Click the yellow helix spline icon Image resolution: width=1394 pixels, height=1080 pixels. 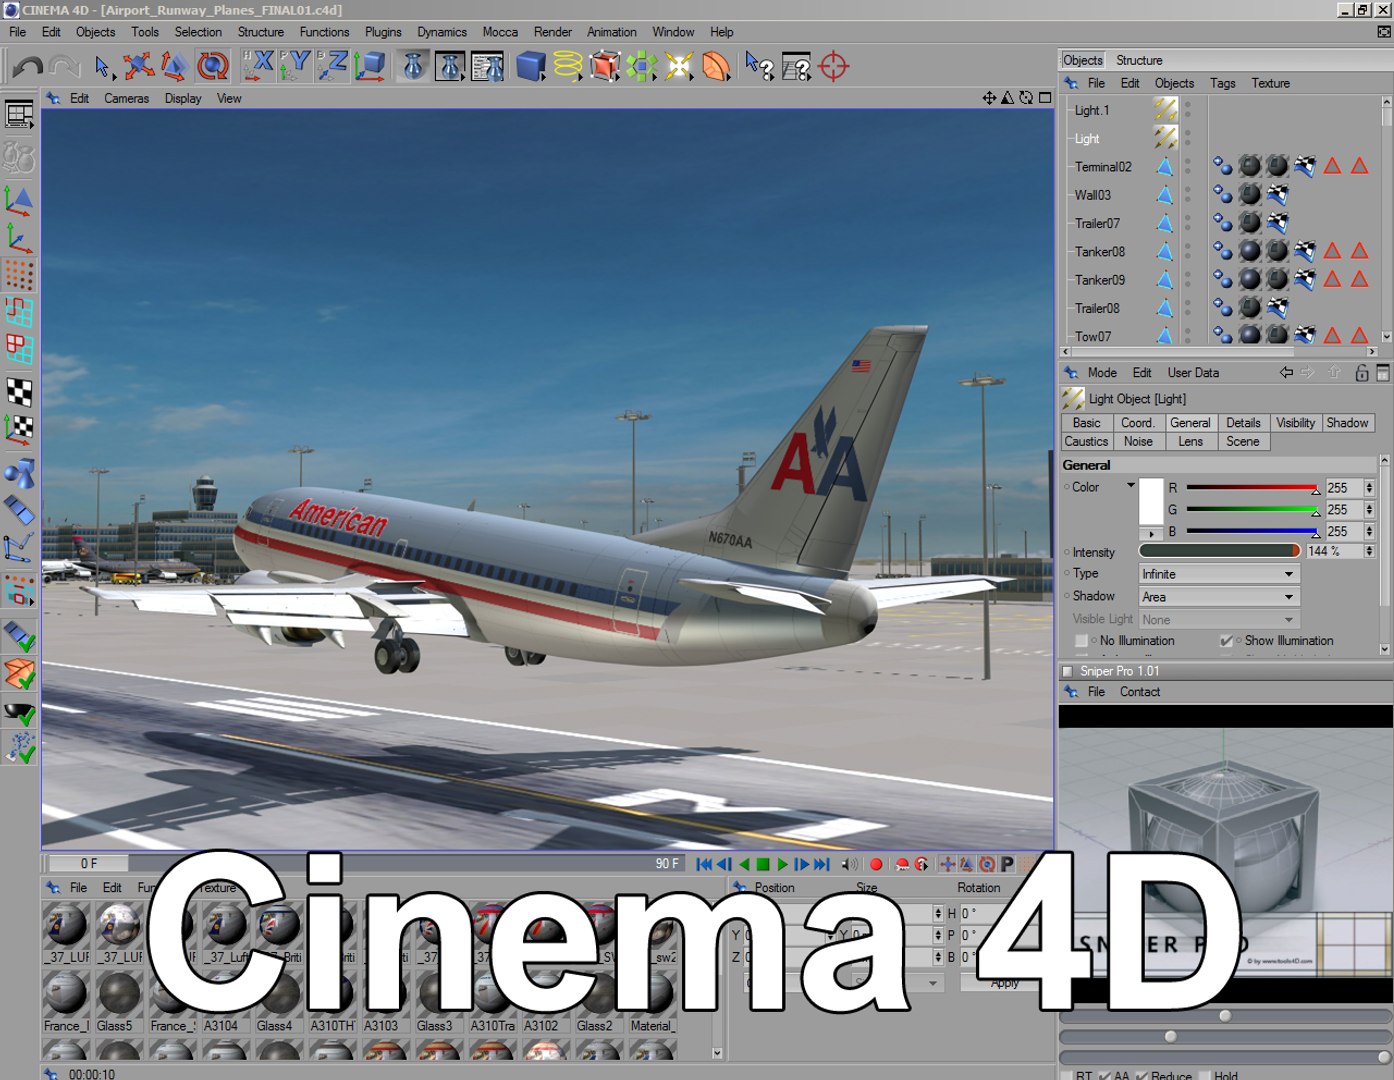[x=568, y=66]
